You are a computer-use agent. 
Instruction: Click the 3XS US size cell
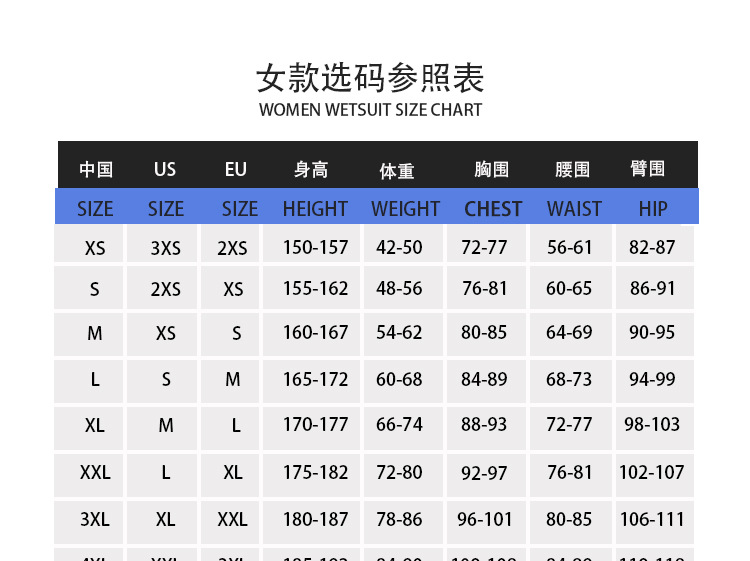click(x=166, y=248)
